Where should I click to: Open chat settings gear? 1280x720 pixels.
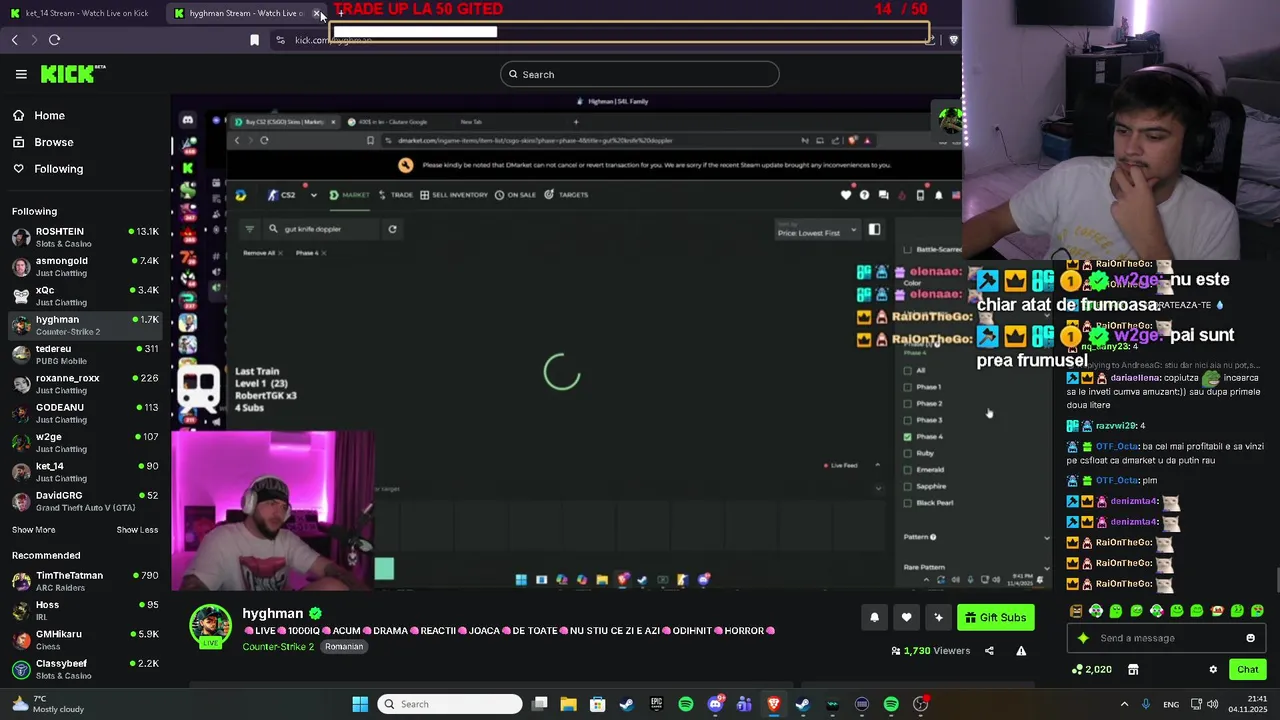(x=1213, y=669)
